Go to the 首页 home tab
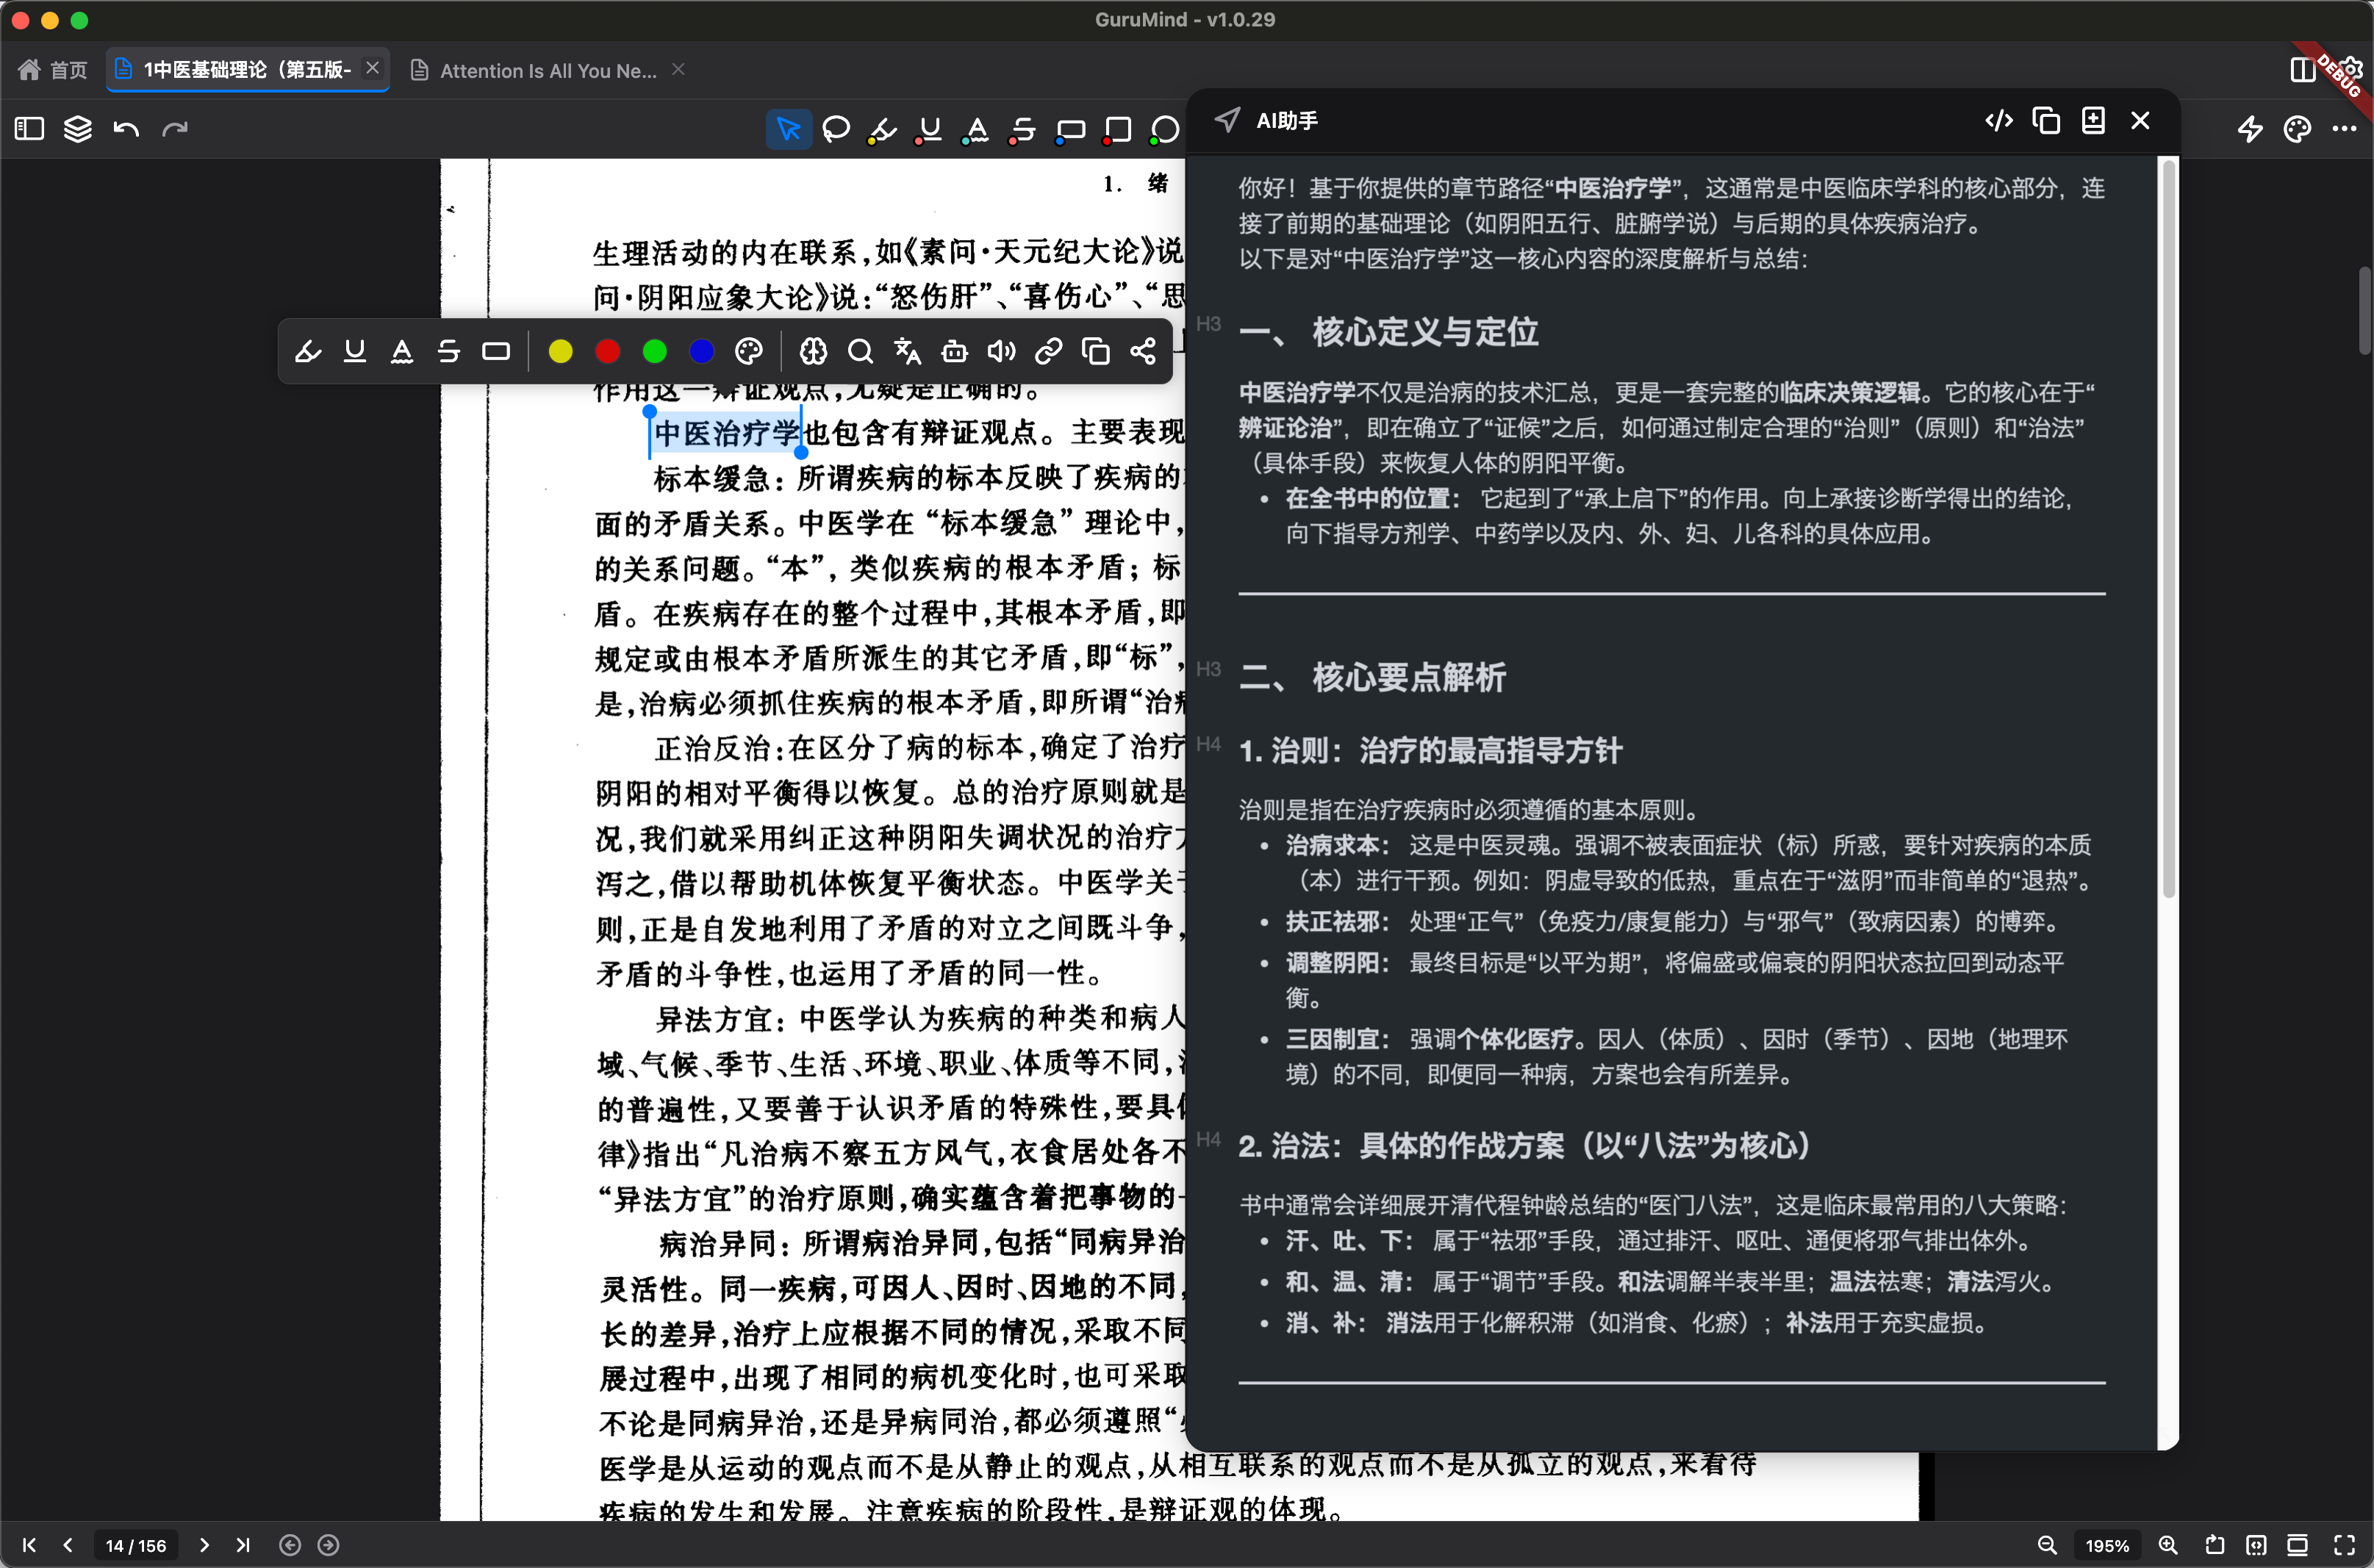Screen dimensions: 2374x1568 54,70
